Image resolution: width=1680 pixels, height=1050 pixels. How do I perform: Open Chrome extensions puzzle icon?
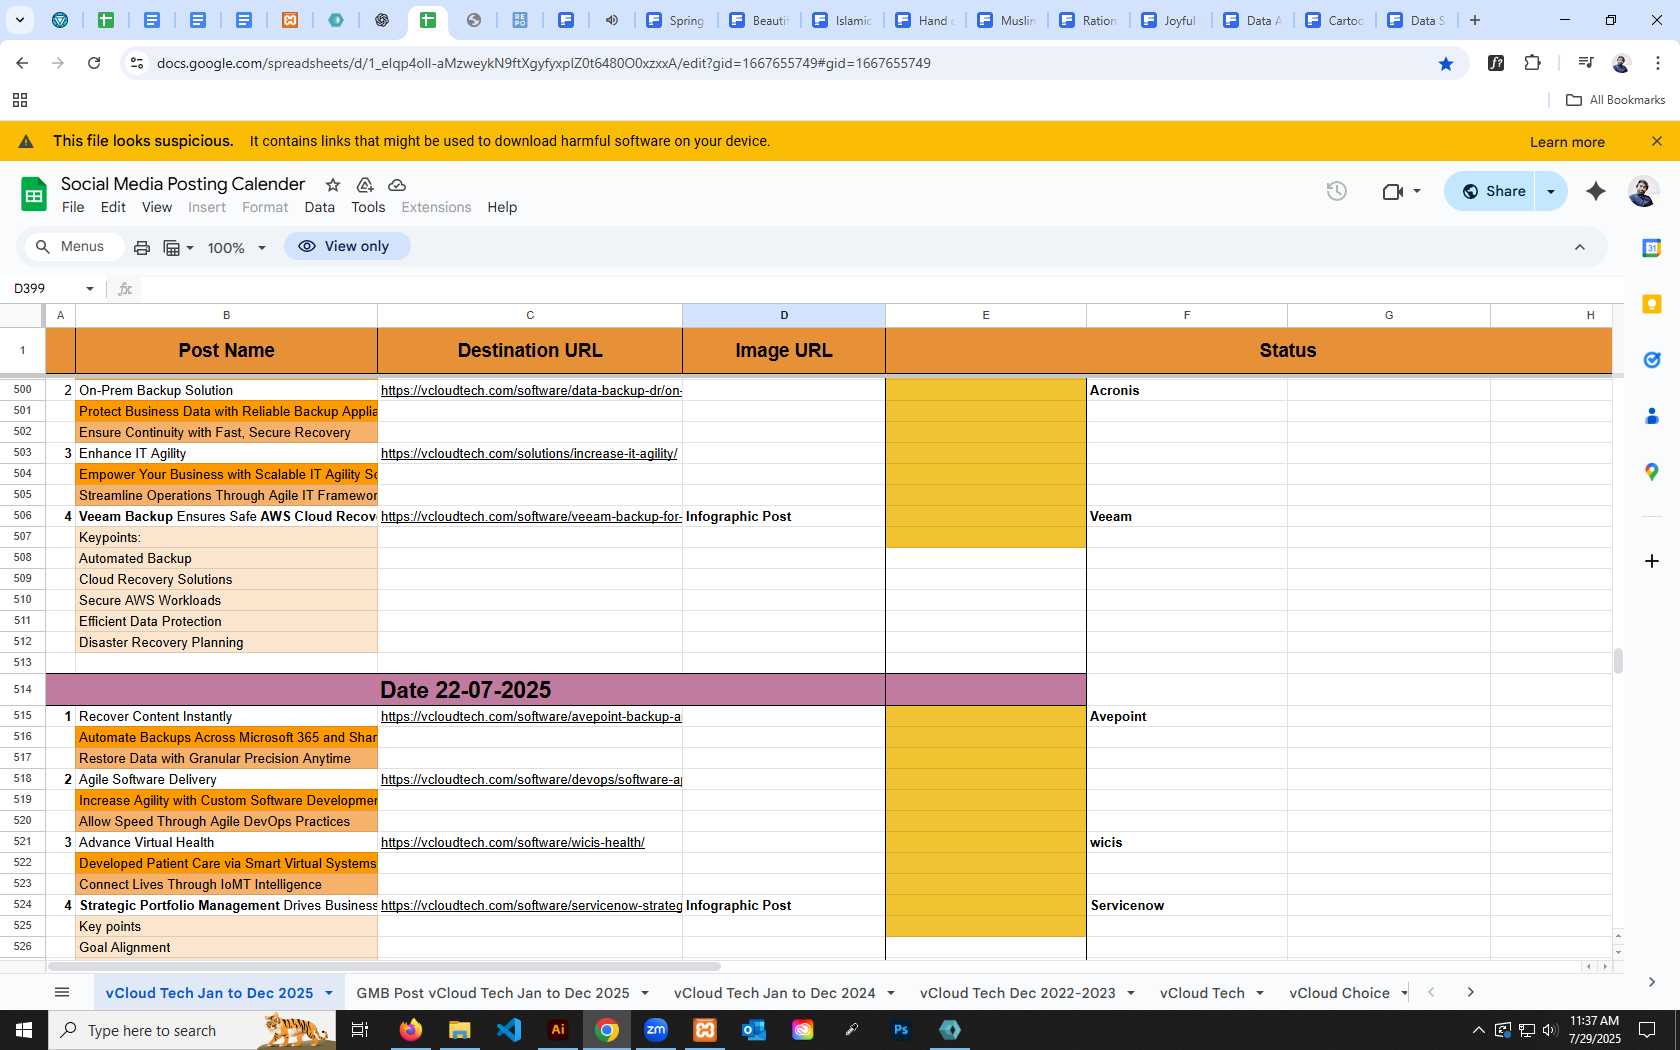[1533, 63]
